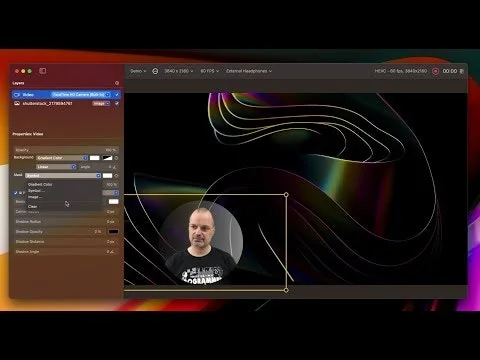This screenshot has width=480, height=360.
Task: Click the circle icon at Mask row end
Action: click(x=116, y=176)
